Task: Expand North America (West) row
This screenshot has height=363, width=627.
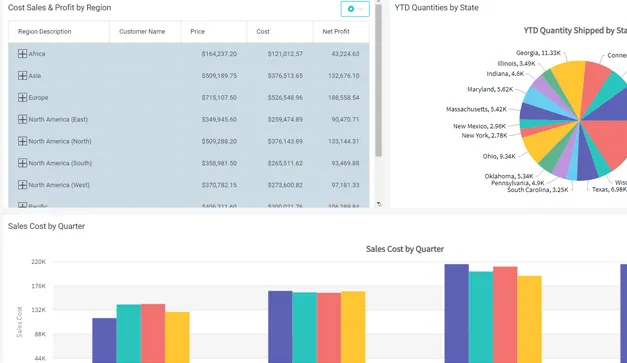Action: click(x=22, y=185)
